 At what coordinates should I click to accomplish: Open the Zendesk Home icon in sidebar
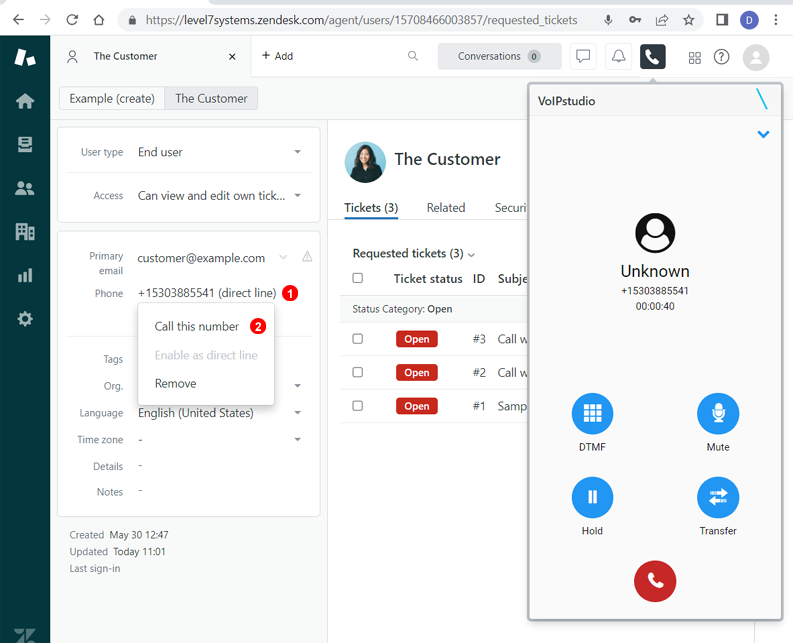[25, 101]
